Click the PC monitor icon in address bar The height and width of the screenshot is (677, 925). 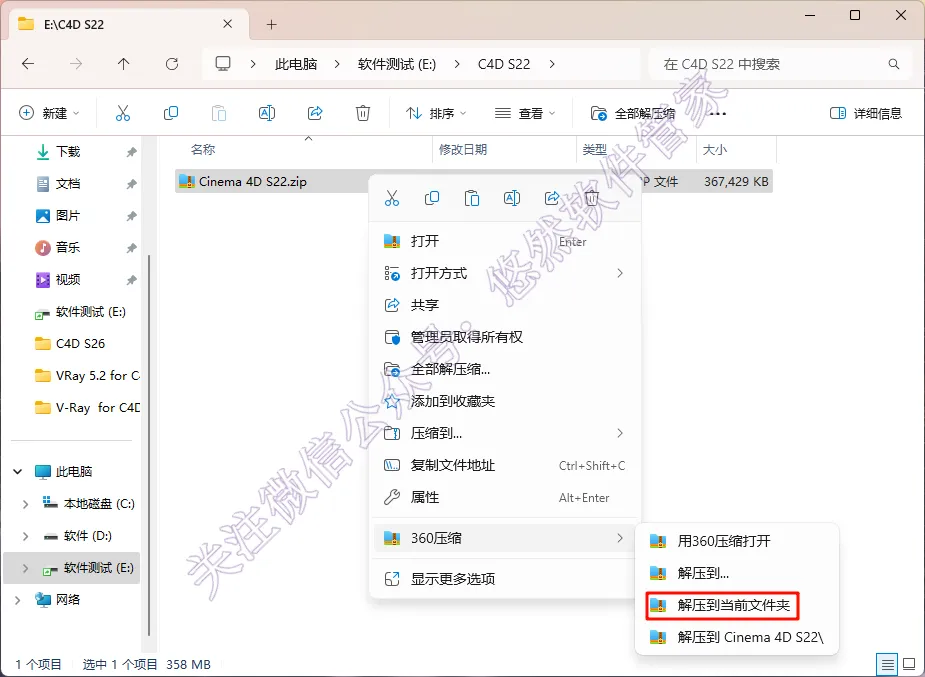coord(222,64)
